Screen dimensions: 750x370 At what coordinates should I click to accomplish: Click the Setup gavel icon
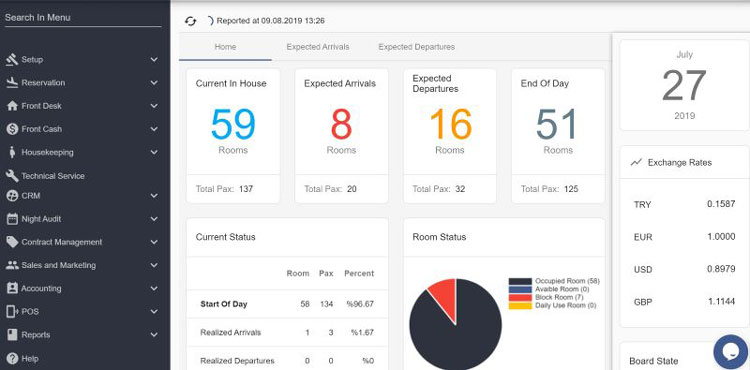12,60
